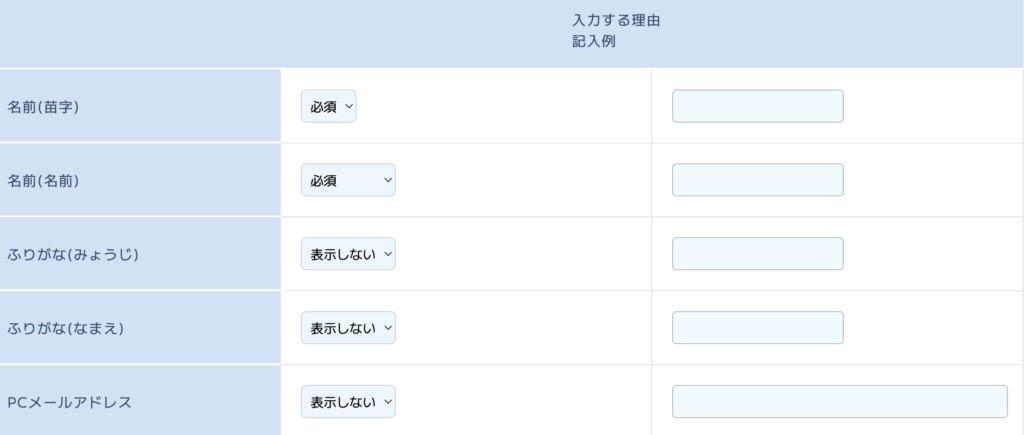
Task: Click the ふりがな(なまえ) row label
Action: (x=65, y=329)
